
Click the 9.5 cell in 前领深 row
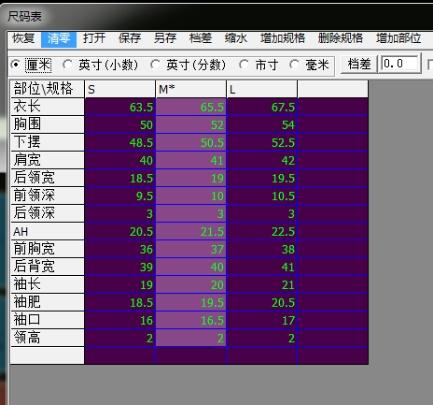pyautogui.click(x=120, y=196)
